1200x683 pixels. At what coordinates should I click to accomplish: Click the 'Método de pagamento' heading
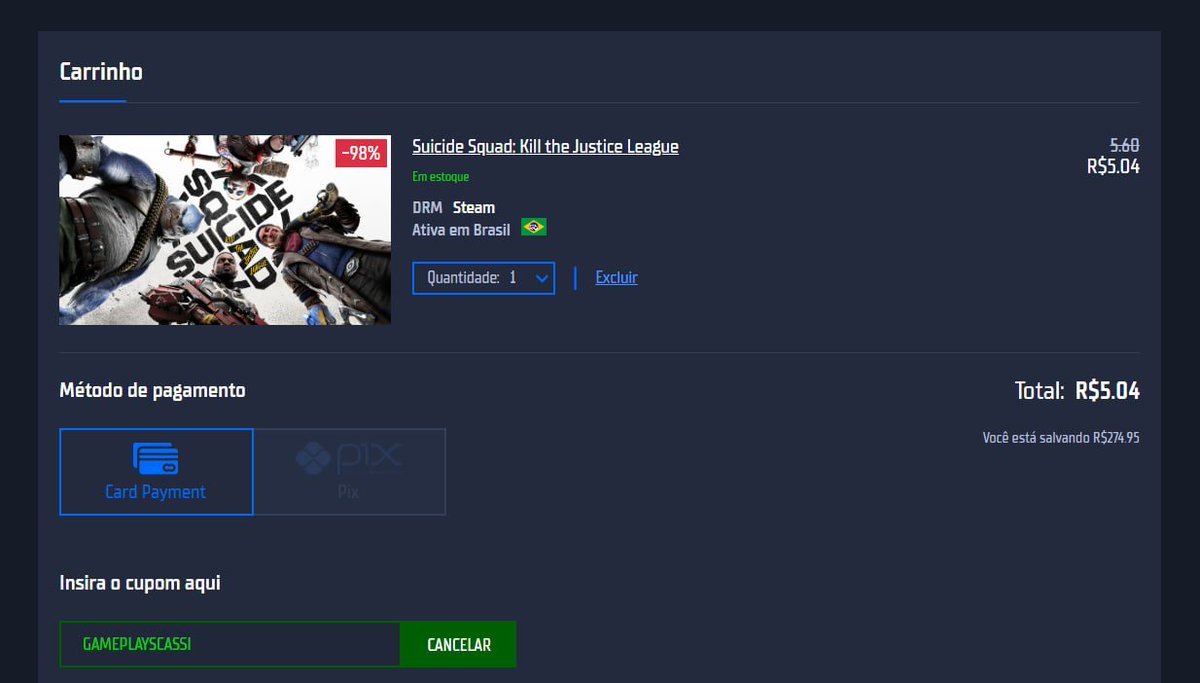tap(152, 390)
